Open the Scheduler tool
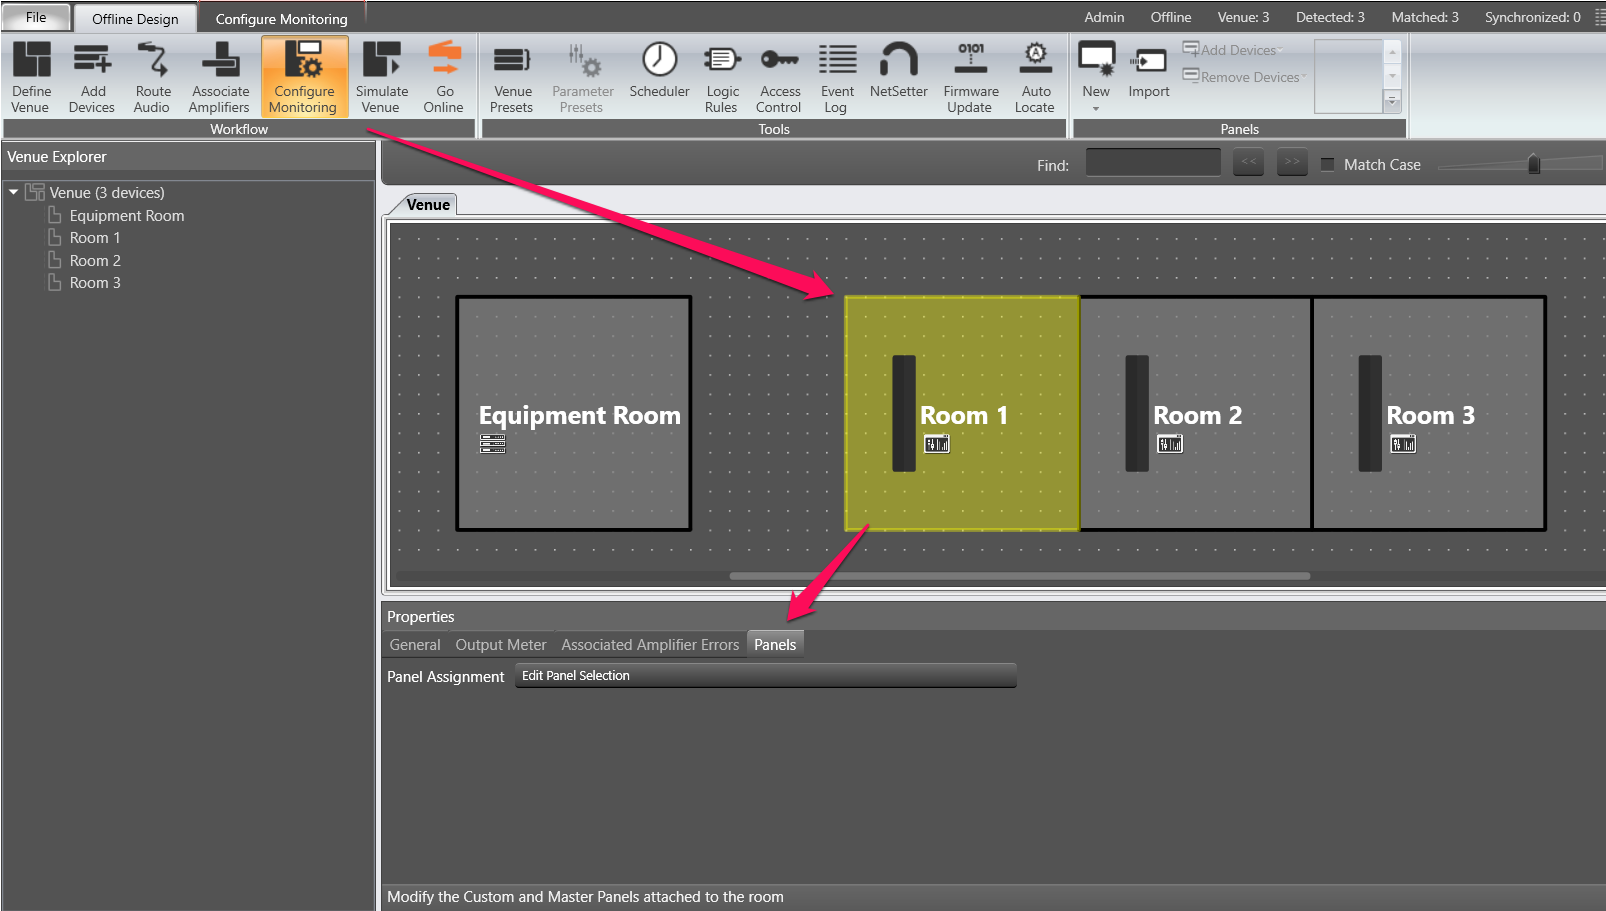The height and width of the screenshot is (911, 1606). pos(659,69)
